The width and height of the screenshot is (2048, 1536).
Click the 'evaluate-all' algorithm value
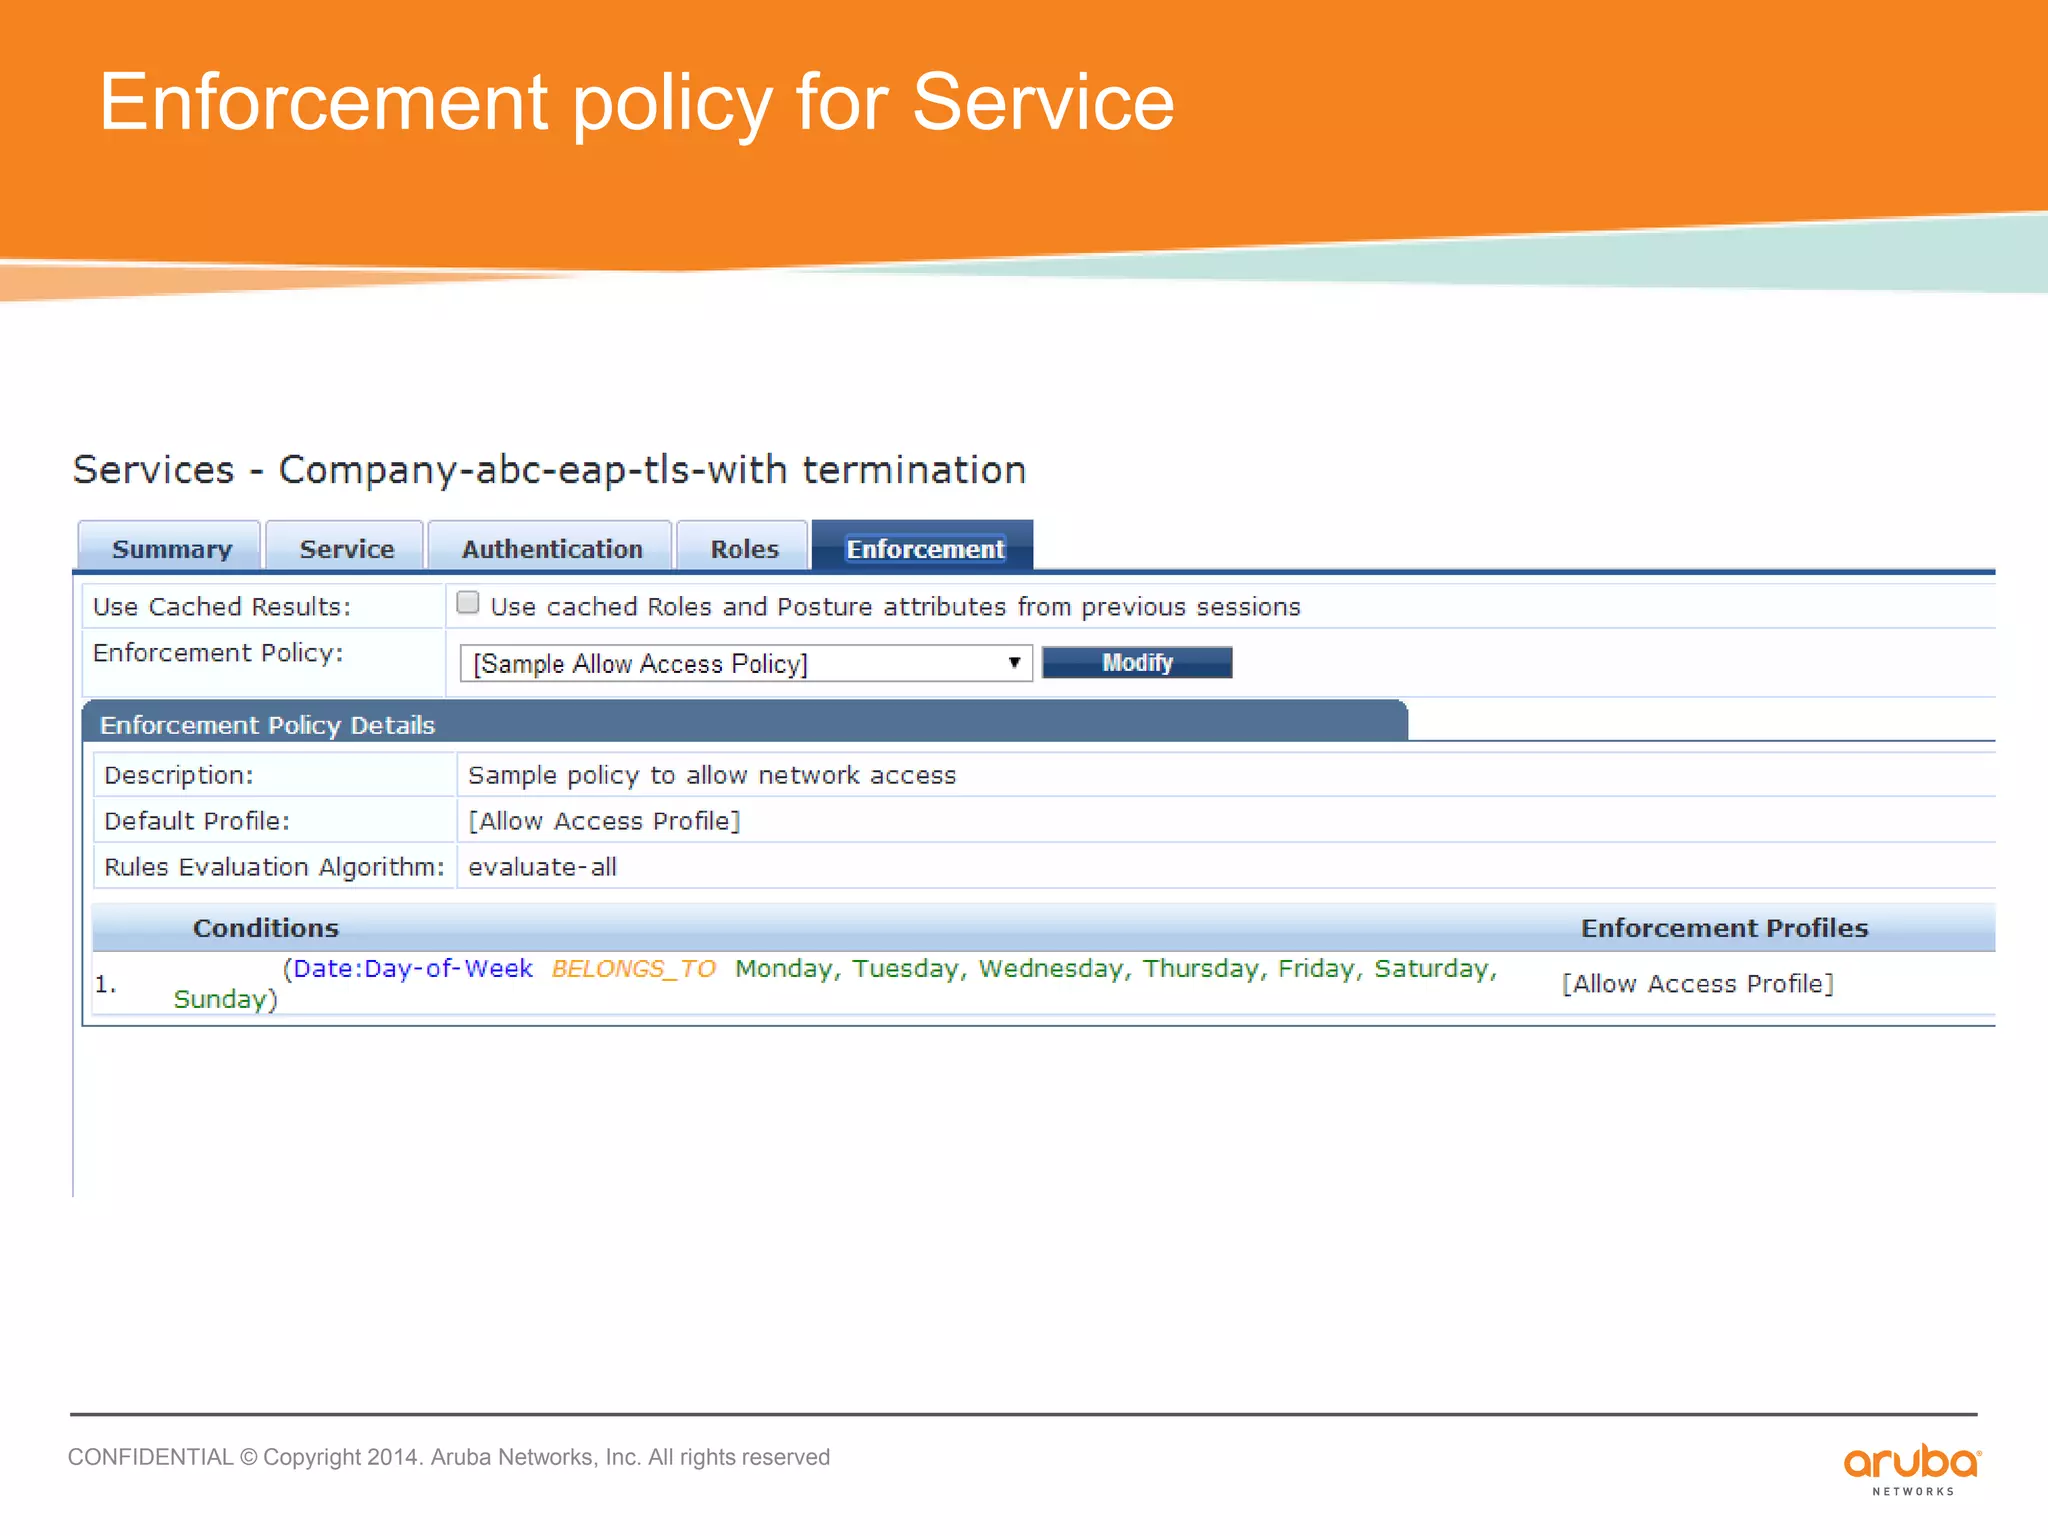click(x=542, y=867)
